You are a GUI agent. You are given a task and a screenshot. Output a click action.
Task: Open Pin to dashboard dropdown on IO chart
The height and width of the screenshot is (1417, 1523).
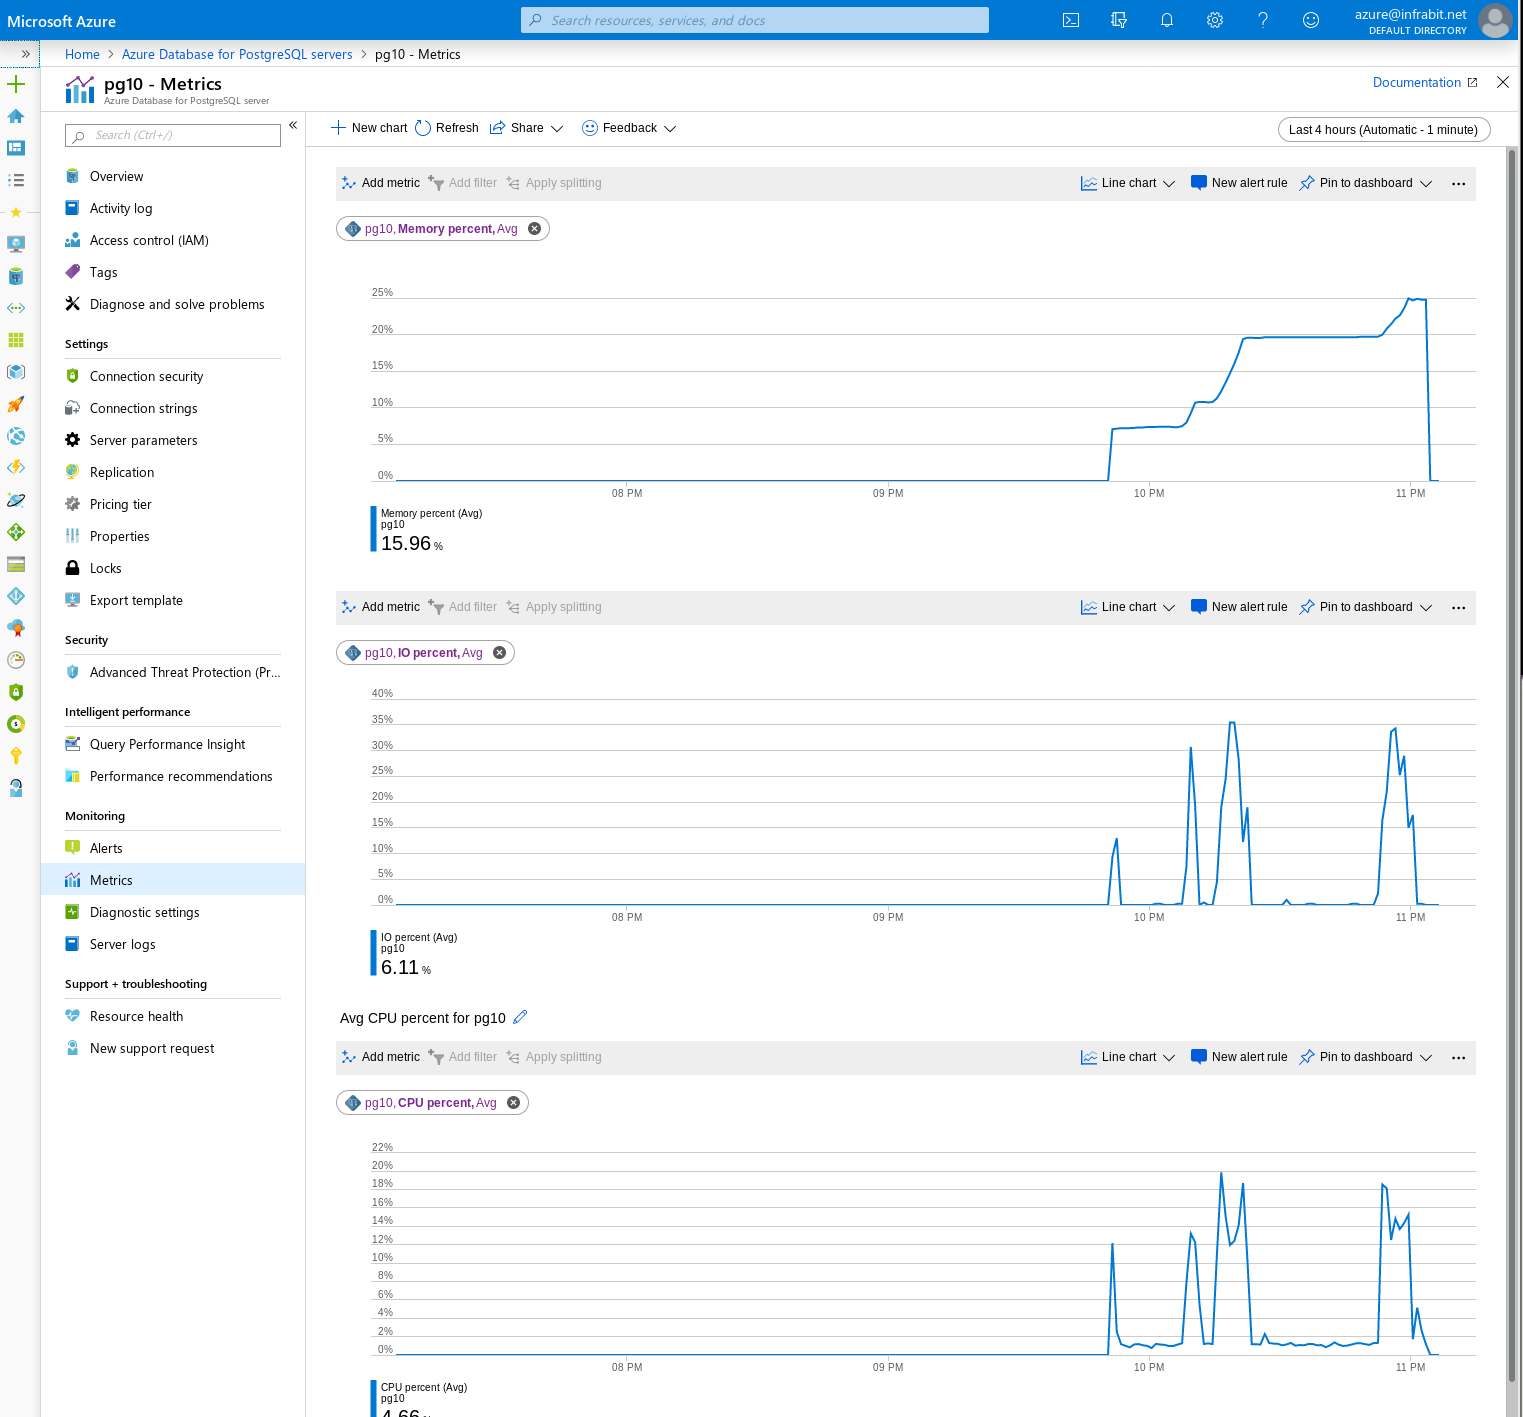click(x=1366, y=607)
